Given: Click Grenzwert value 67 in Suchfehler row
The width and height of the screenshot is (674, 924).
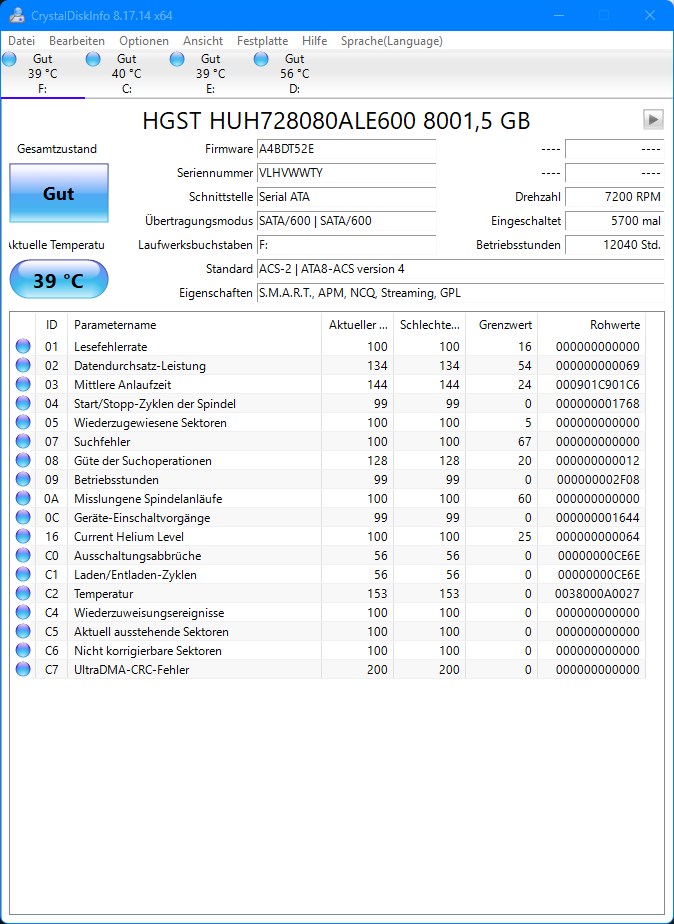Looking at the screenshot, I should 524,442.
